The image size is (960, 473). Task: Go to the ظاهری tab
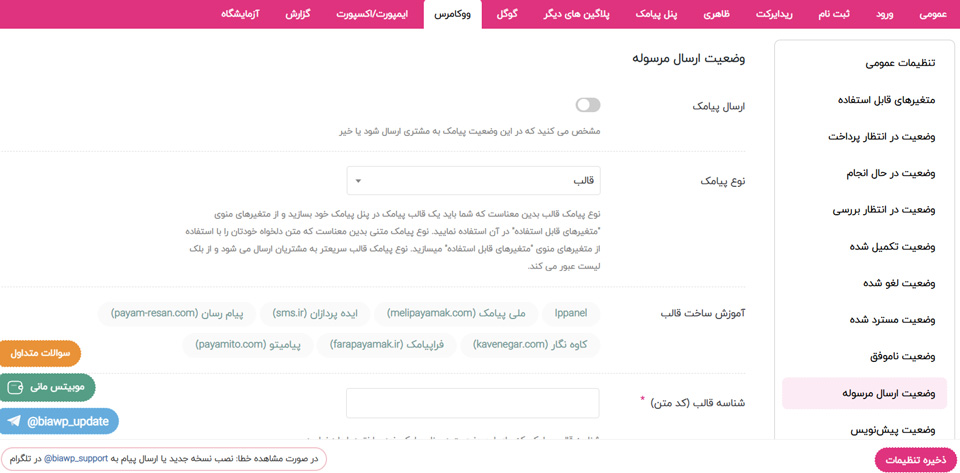(x=716, y=14)
